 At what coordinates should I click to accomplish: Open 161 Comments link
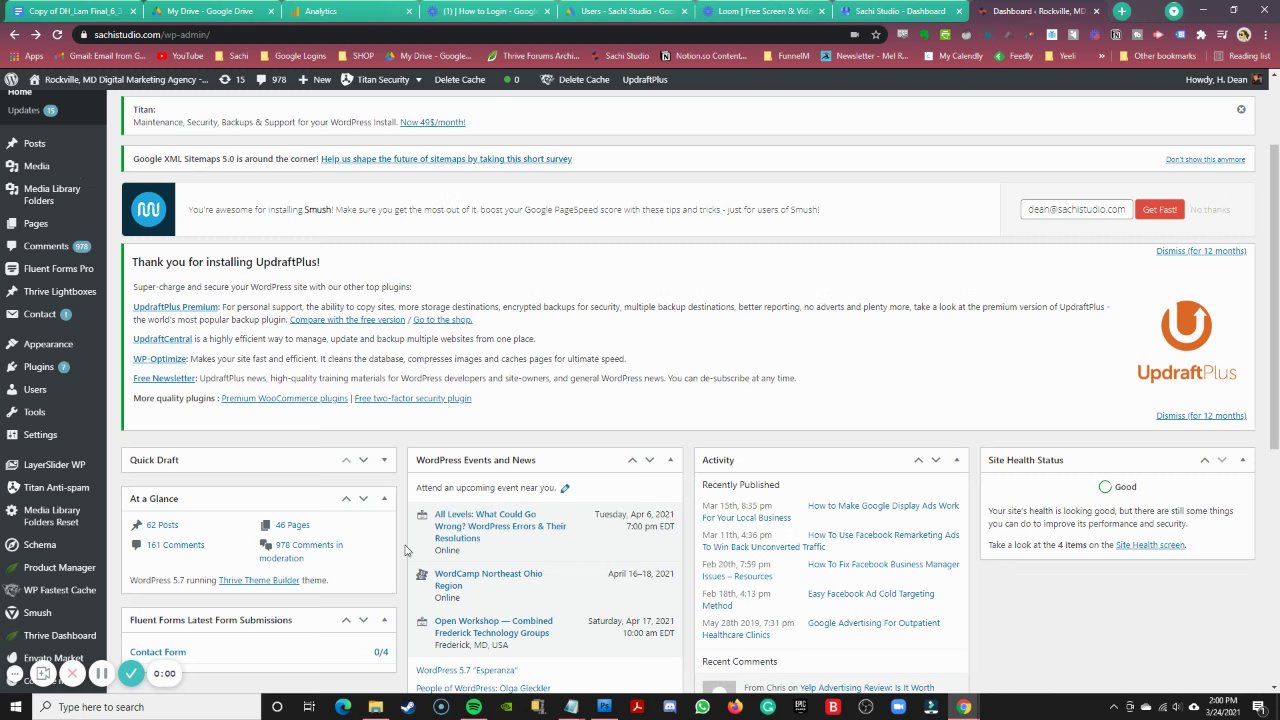(175, 545)
